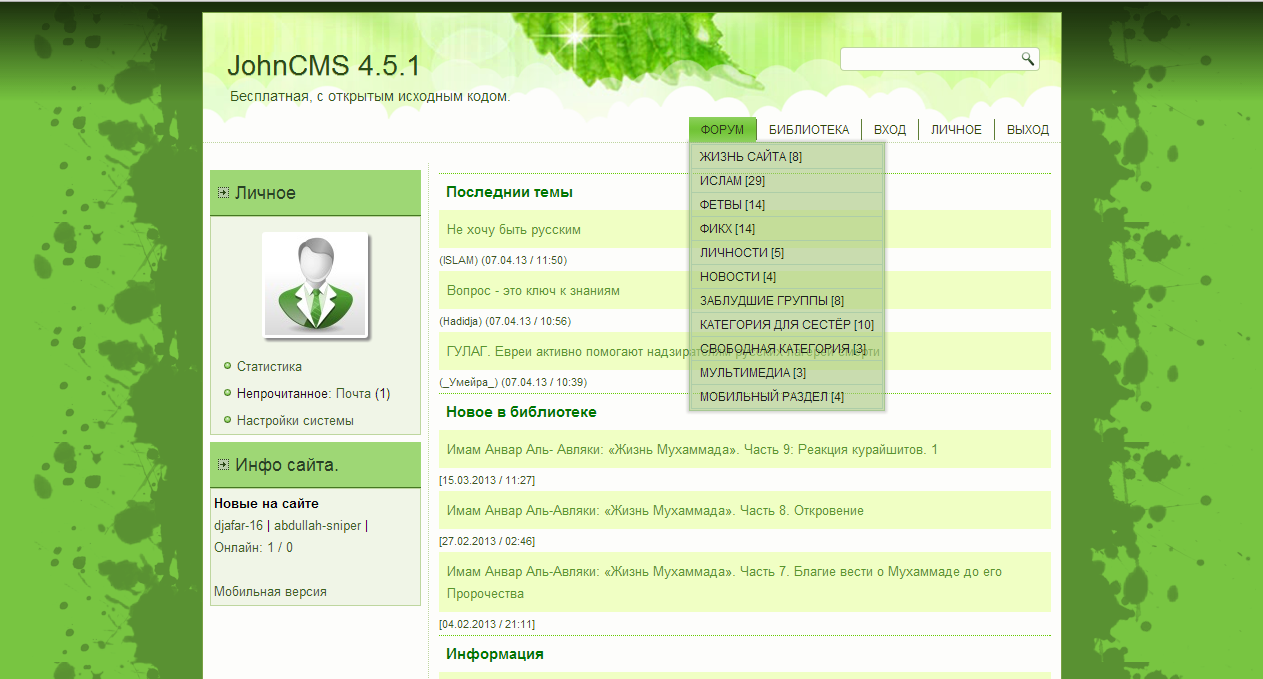Click the ВЫХОД logout tab
This screenshot has height=679, width=1263.
1027,130
